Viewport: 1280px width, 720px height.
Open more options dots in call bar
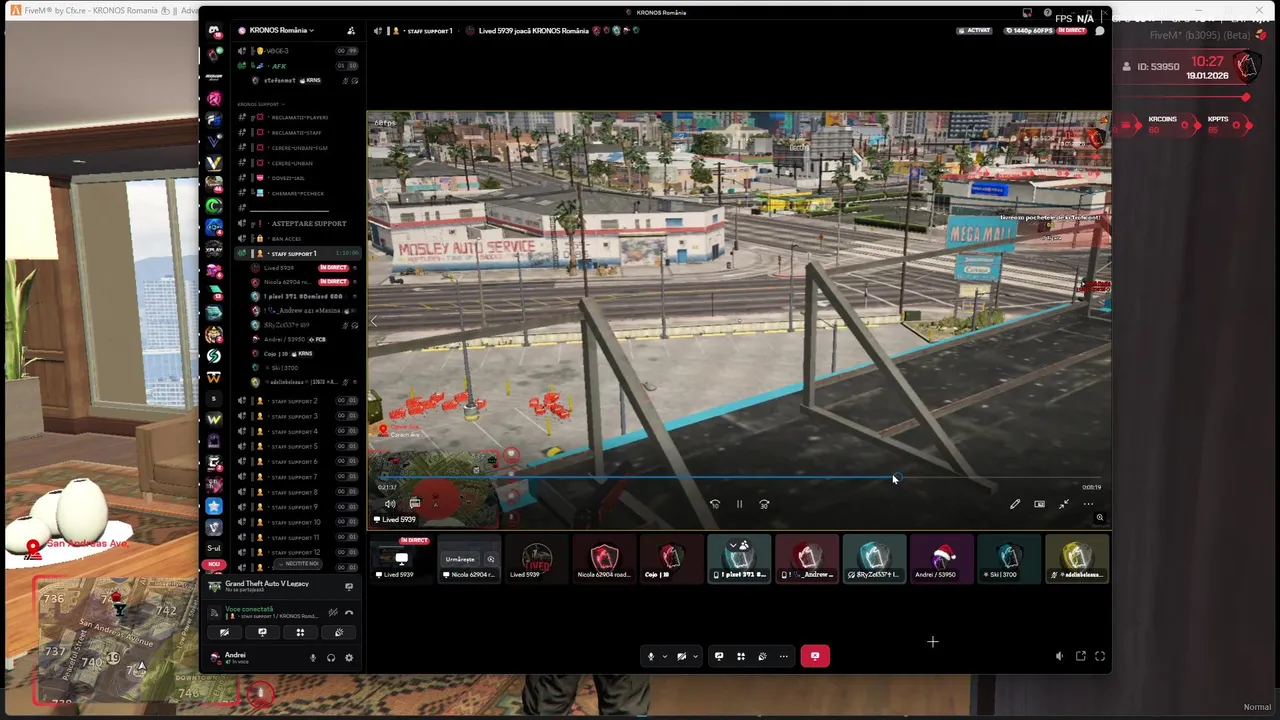pos(783,656)
